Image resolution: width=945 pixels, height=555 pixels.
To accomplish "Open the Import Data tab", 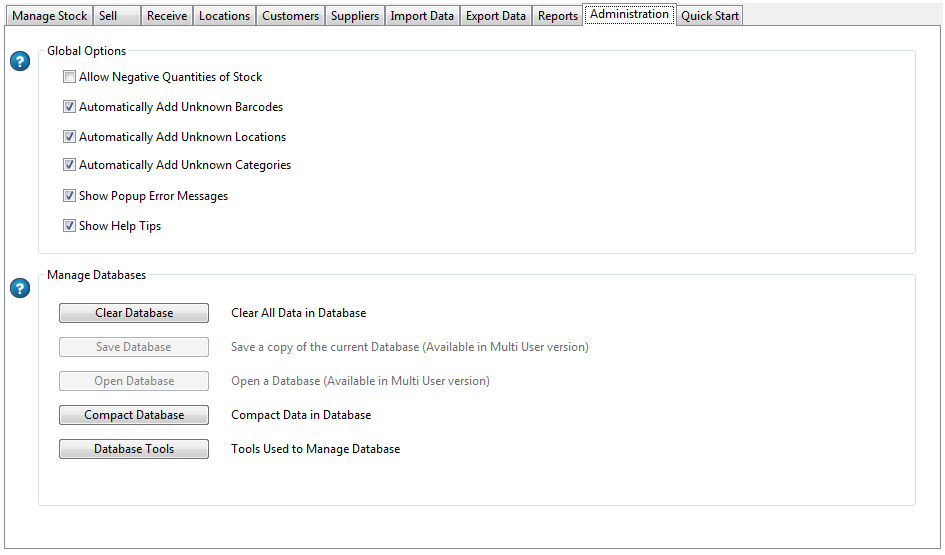I will (x=422, y=16).
